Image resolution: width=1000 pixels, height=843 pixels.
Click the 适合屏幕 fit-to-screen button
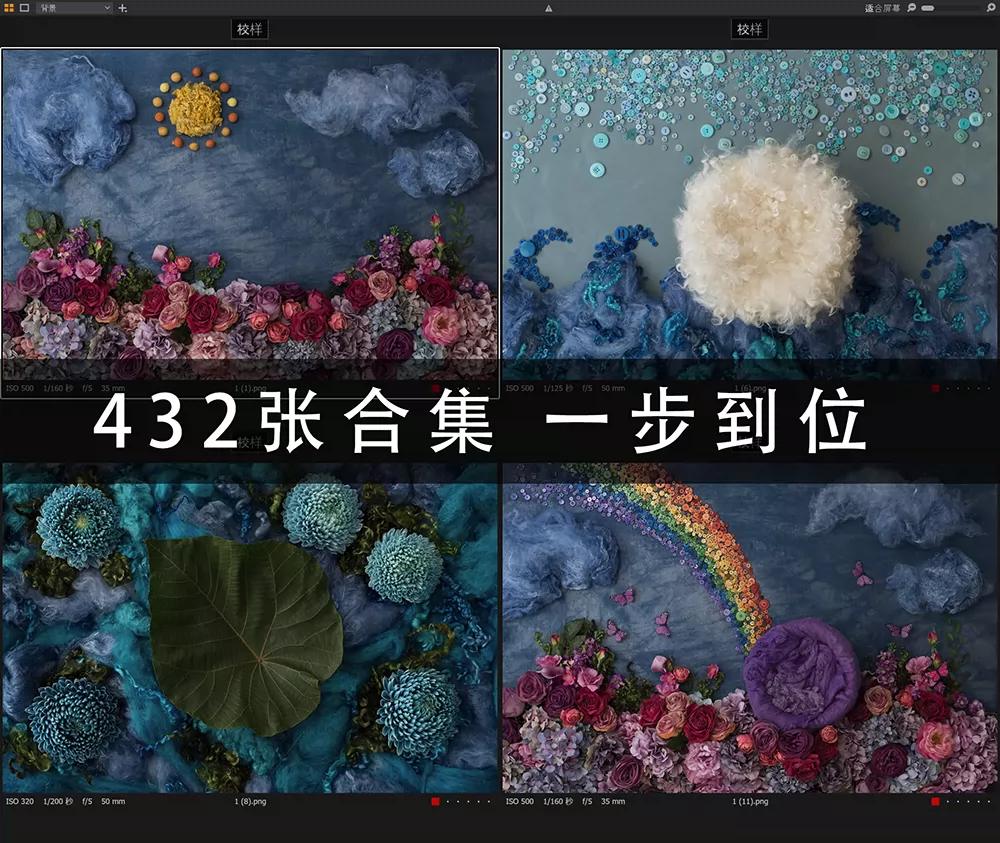point(883,8)
